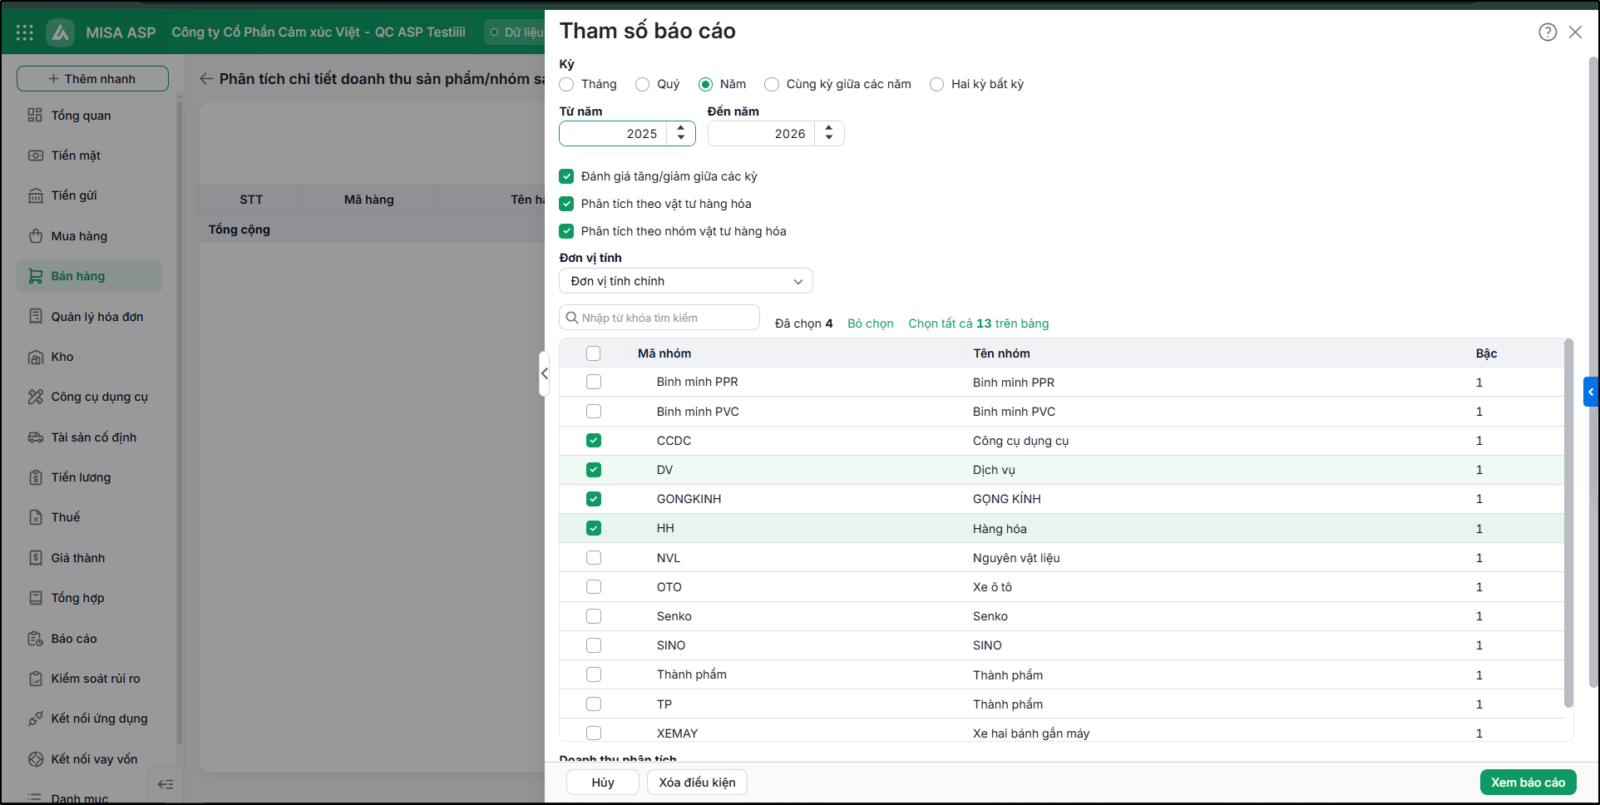Click the Tài sản cố định icon

click(35, 437)
